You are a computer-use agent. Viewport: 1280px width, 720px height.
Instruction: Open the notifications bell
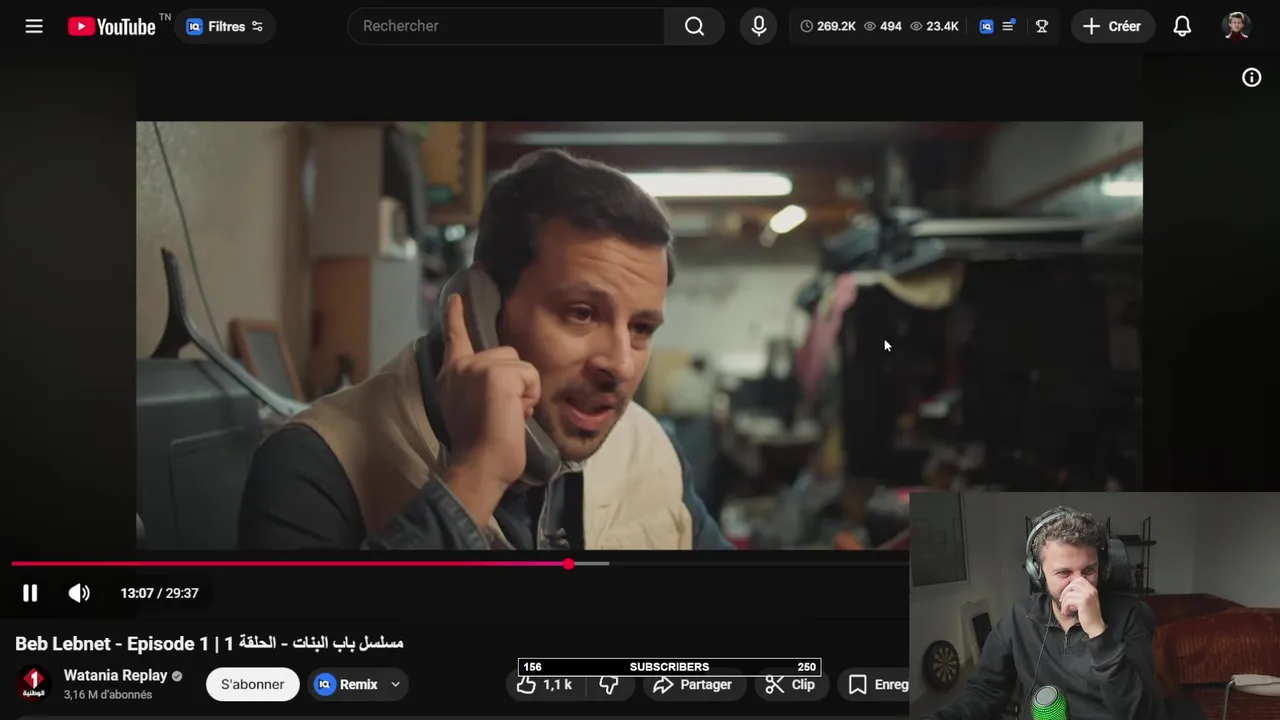(1182, 26)
